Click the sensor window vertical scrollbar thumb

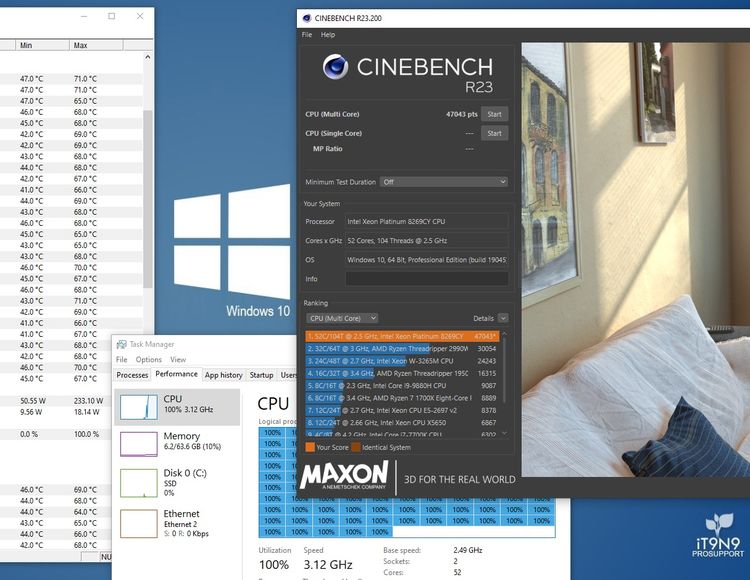(x=148, y=198)
